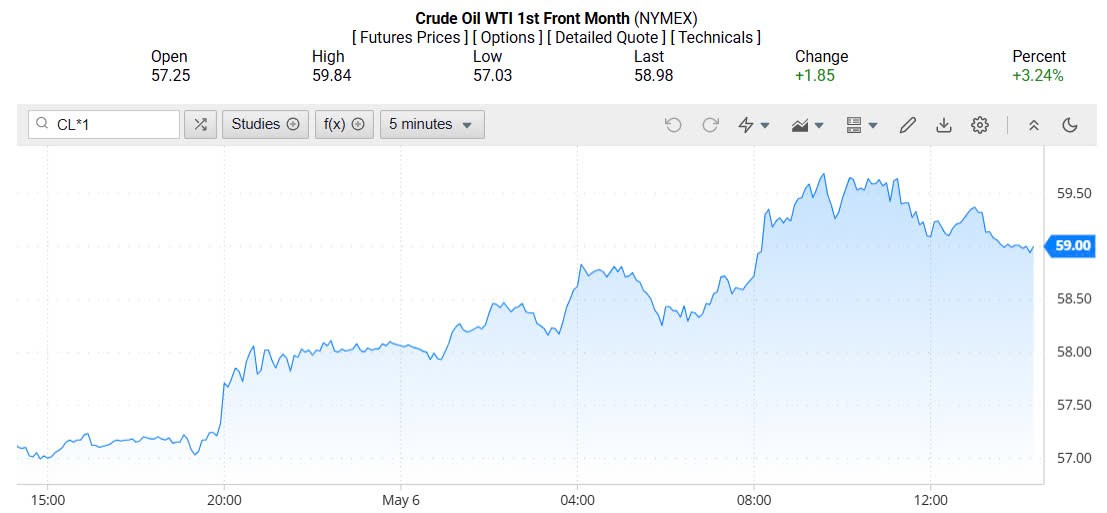Open the 5 minutes interval dropdown

coord(432,124)
